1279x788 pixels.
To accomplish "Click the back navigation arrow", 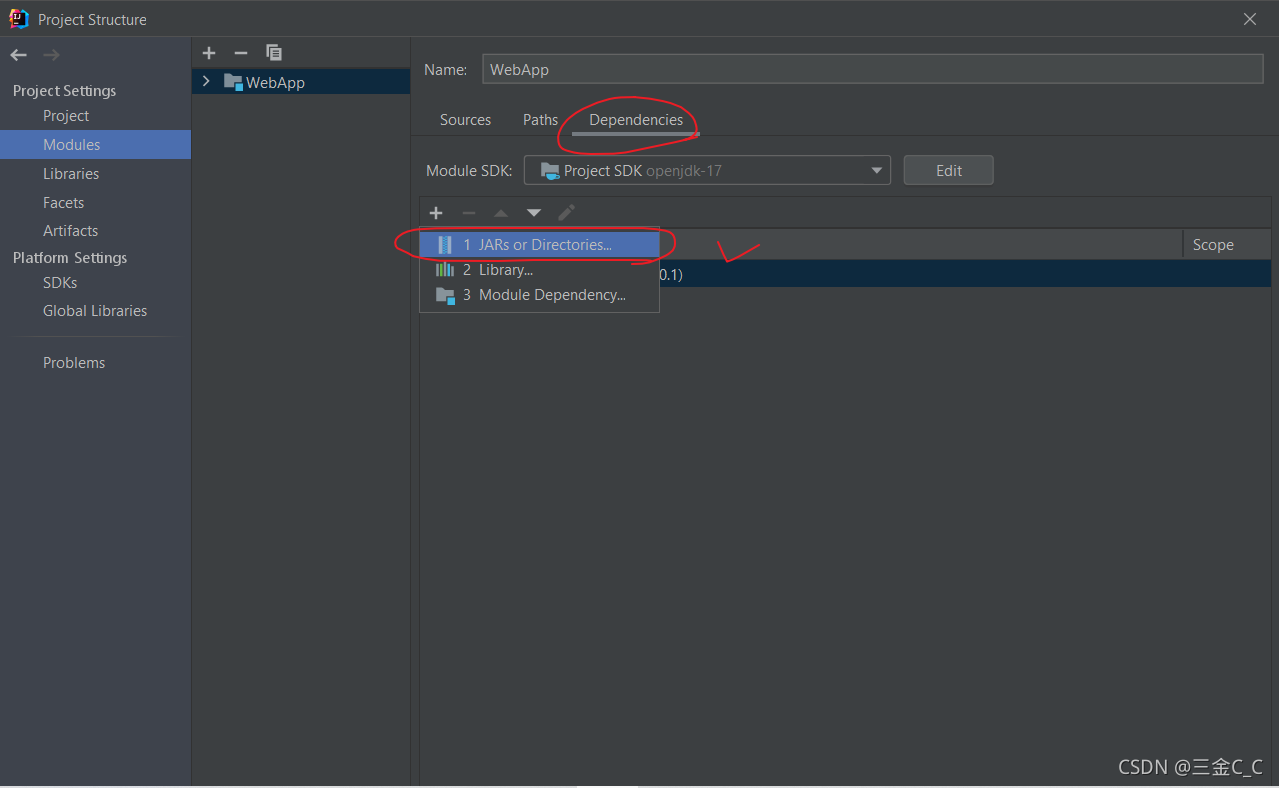I will click(x=18, y=55).
